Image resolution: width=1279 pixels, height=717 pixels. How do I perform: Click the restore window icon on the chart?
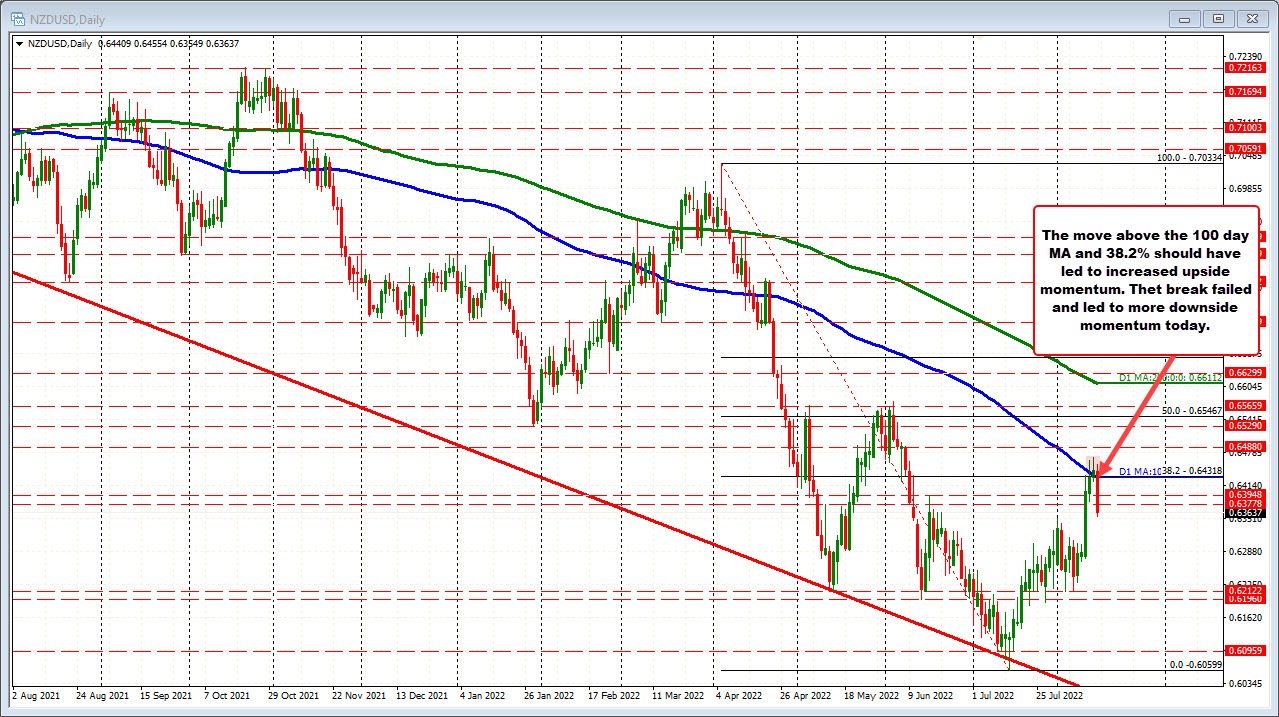(1217, 18)
